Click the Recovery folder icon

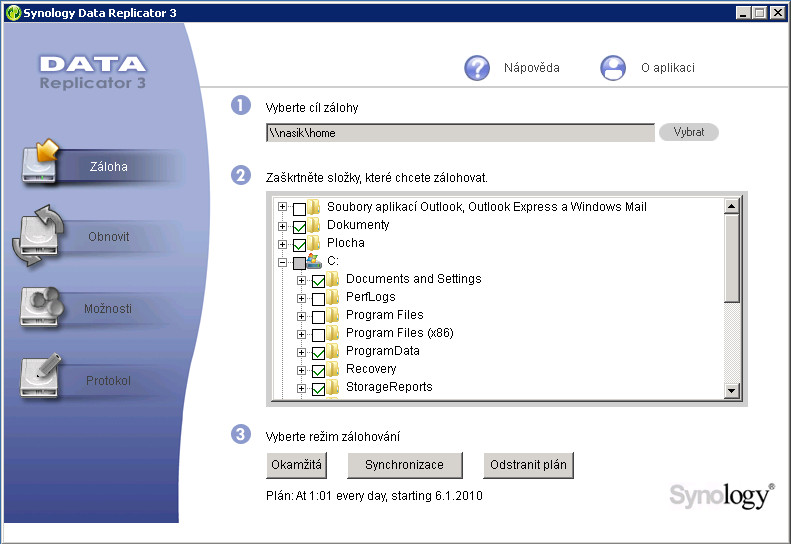pos(332,369)
